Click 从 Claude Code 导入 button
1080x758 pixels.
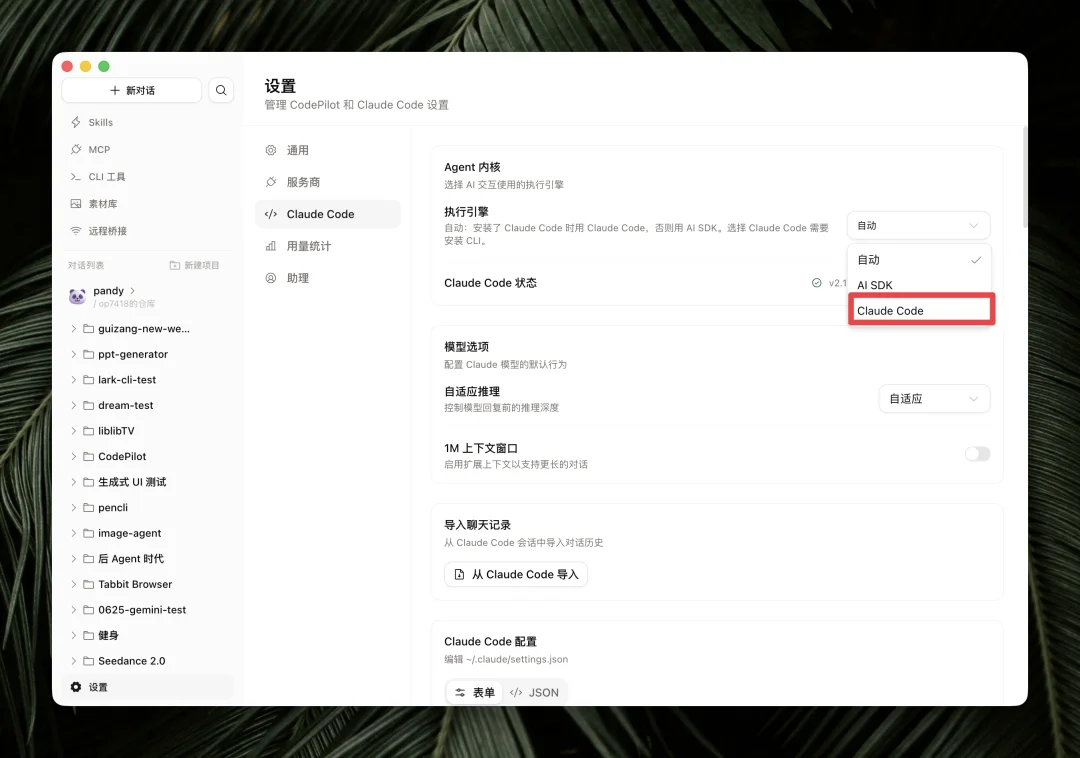click(515, 574)
